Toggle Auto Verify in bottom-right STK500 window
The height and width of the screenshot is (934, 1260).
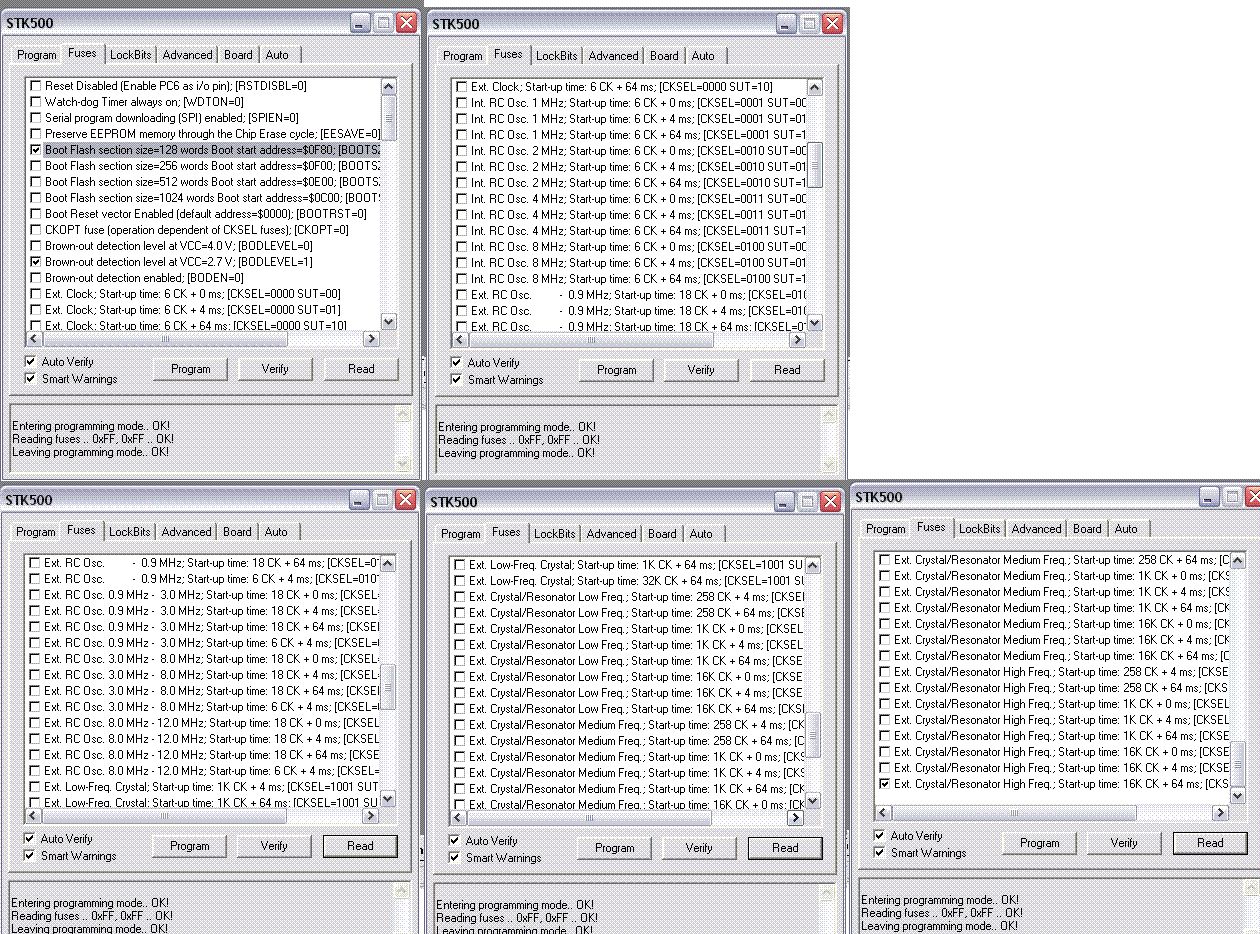click(x=879, y=836)
